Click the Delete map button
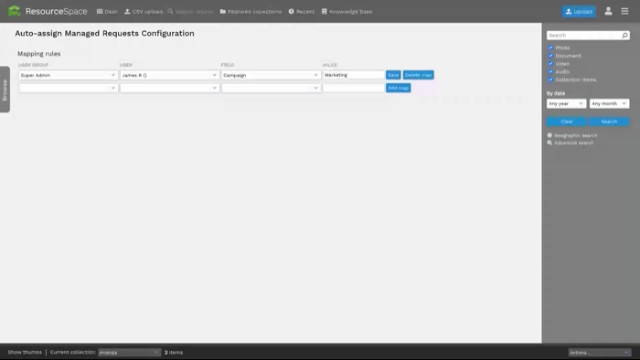The height and width of the screenshot is (360, 640). [418, 75]
